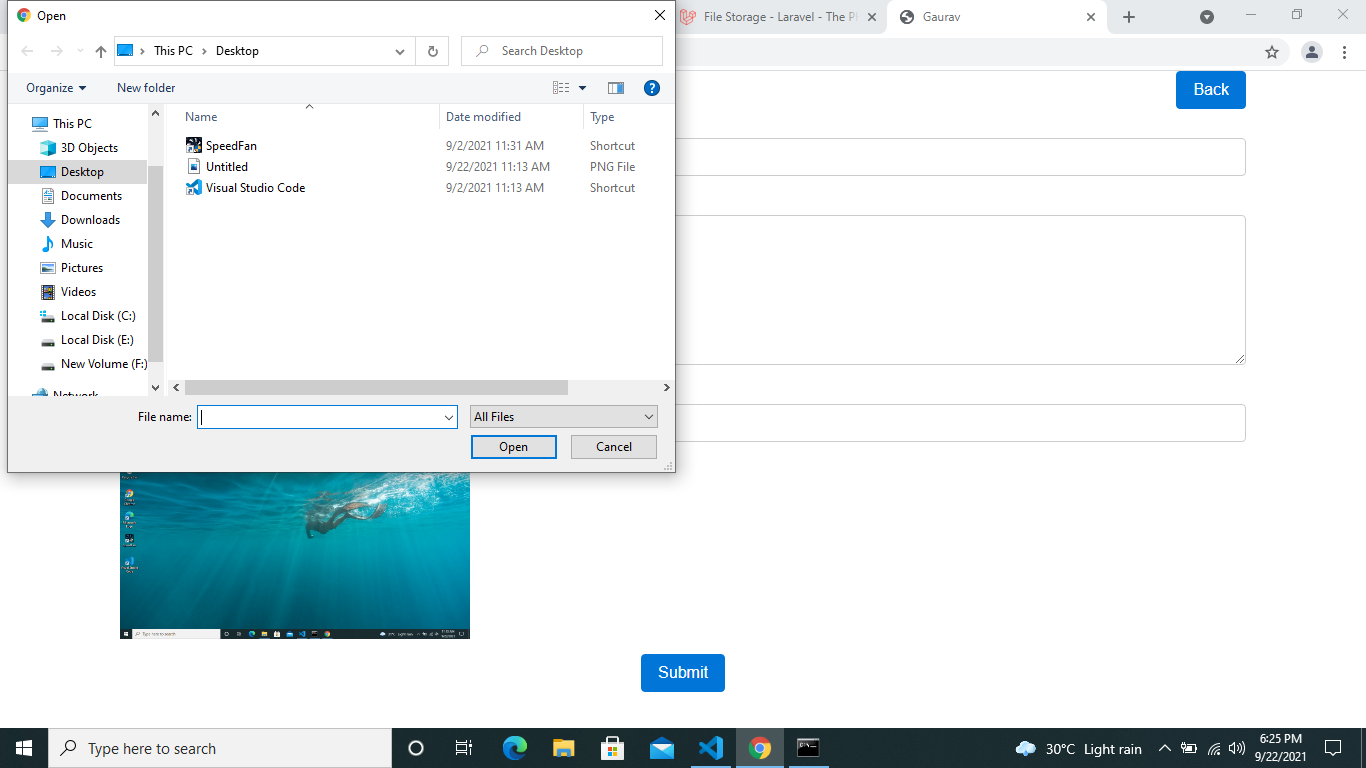Click the Open button

[x=513, y=447]
